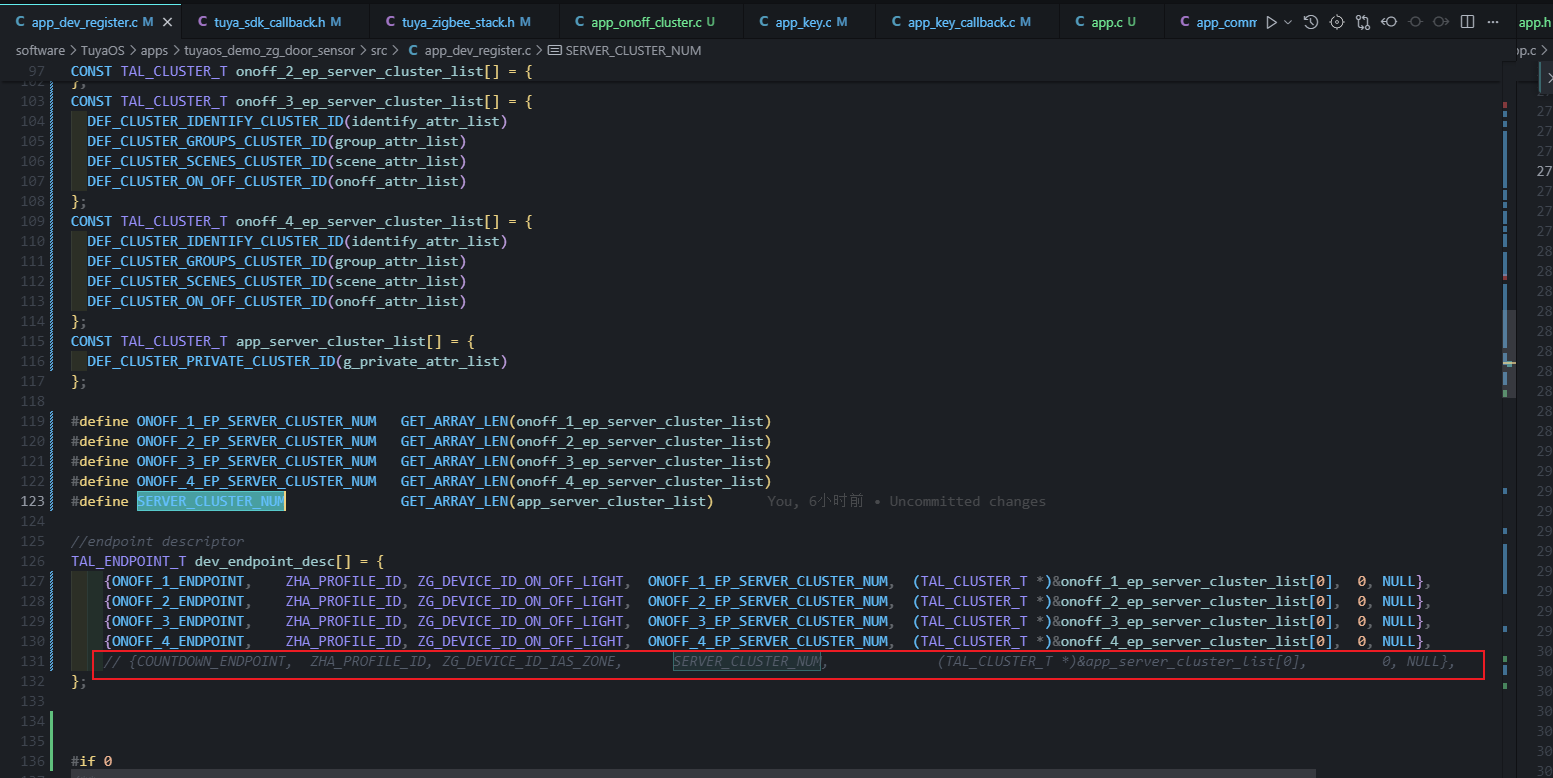This screenshot has width=1553, height=778.
Task: Switch to the tuya_zigbee_stack.h tab
Action: tap(465, 22)
